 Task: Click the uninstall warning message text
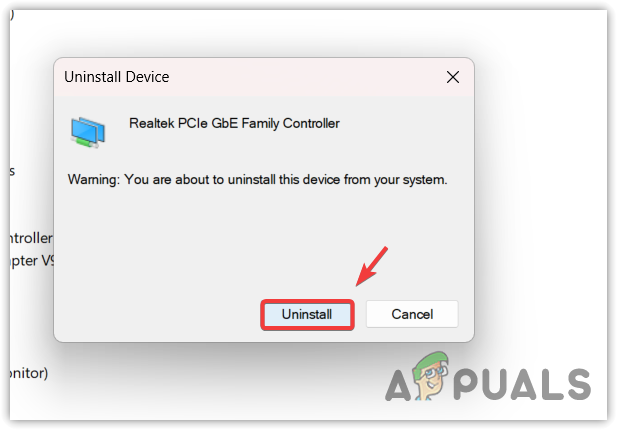257,180
